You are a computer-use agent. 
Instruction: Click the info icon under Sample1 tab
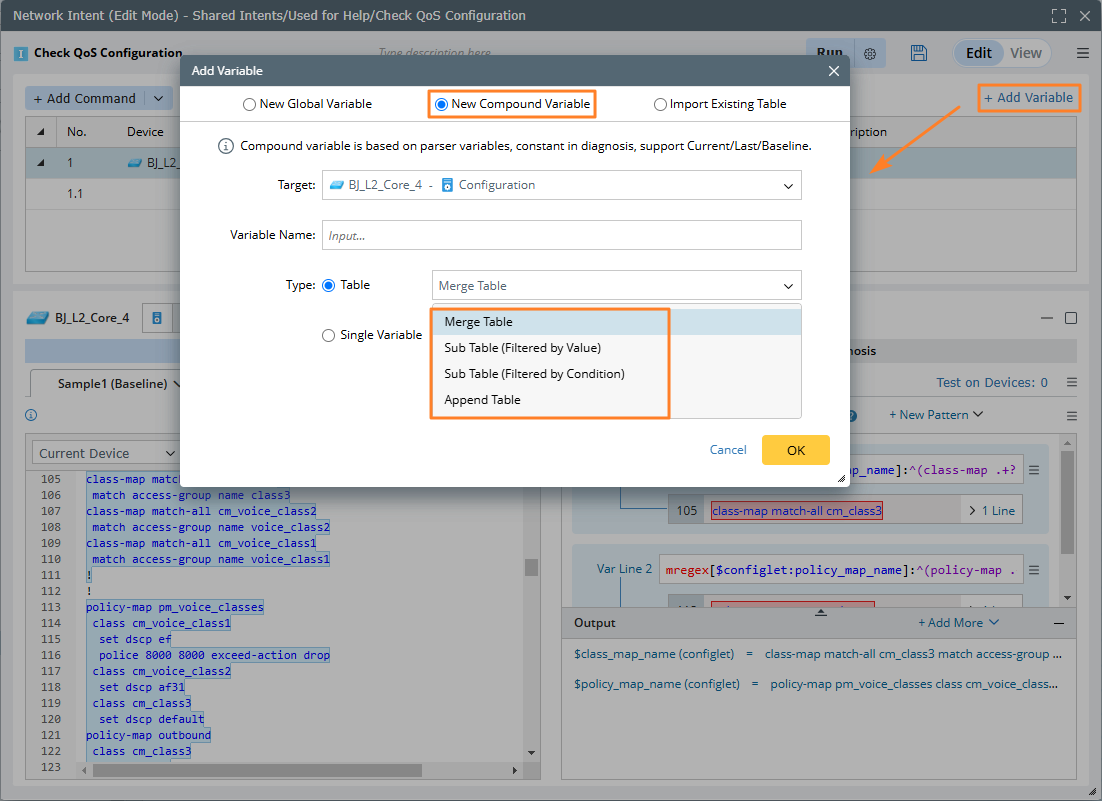click(x=31, y=415)
